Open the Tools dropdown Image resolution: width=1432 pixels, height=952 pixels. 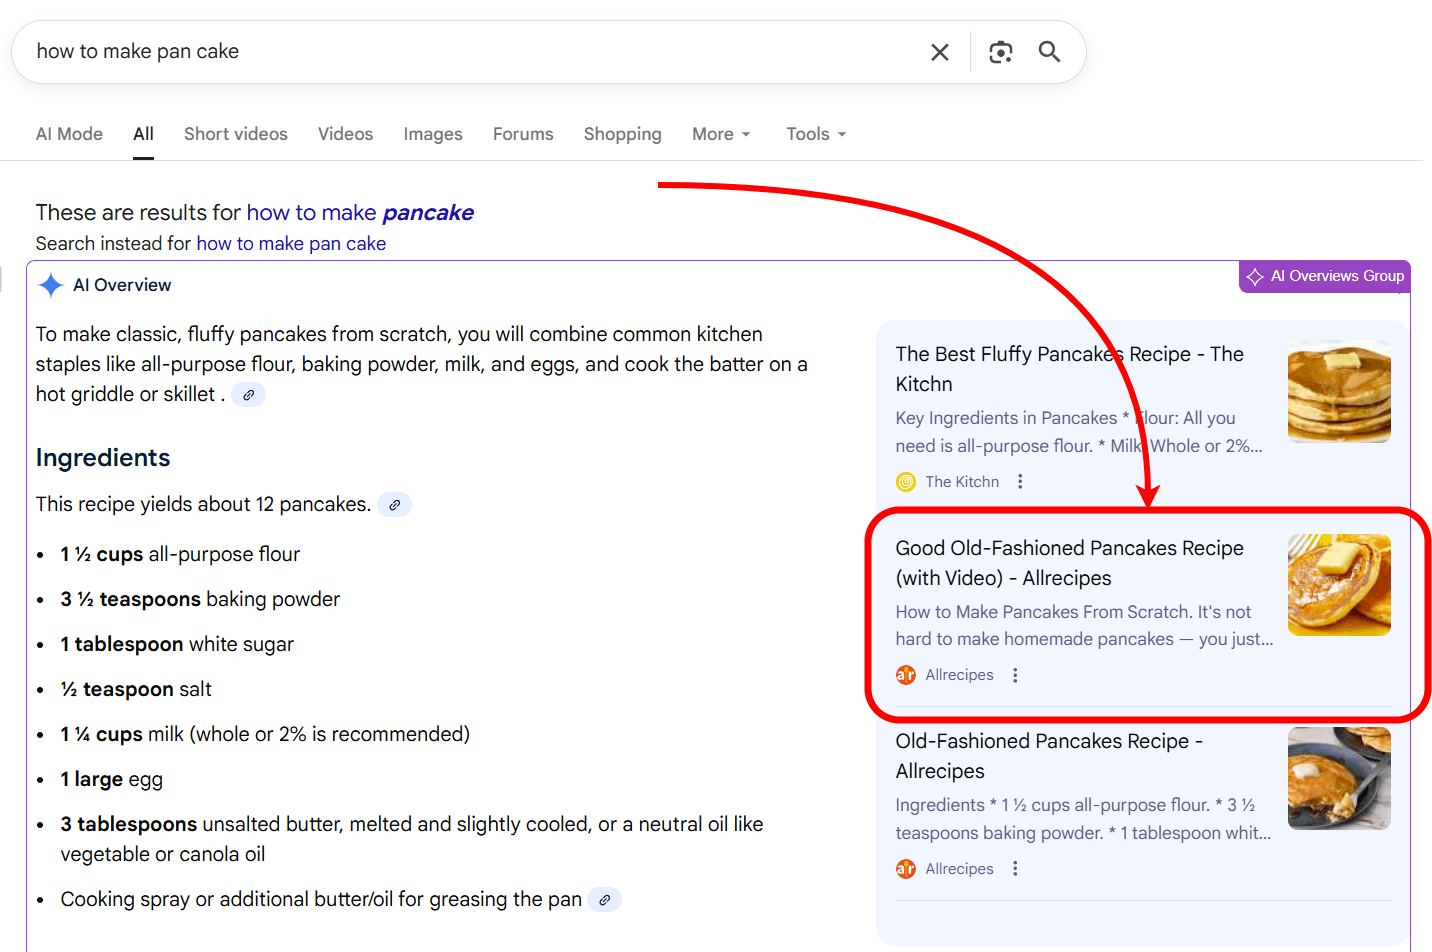815,133
